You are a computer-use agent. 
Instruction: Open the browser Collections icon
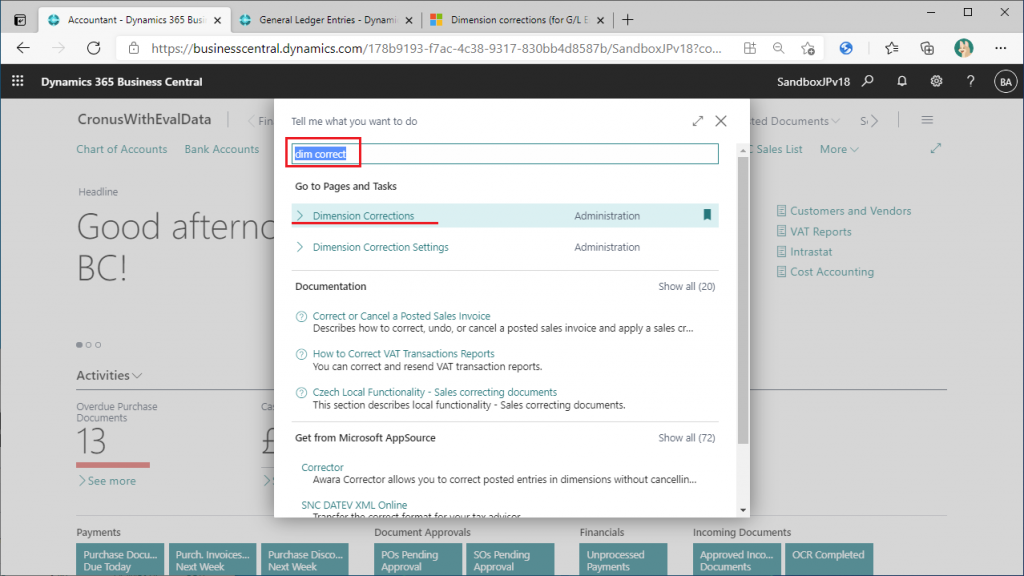(x=927, y=48)
